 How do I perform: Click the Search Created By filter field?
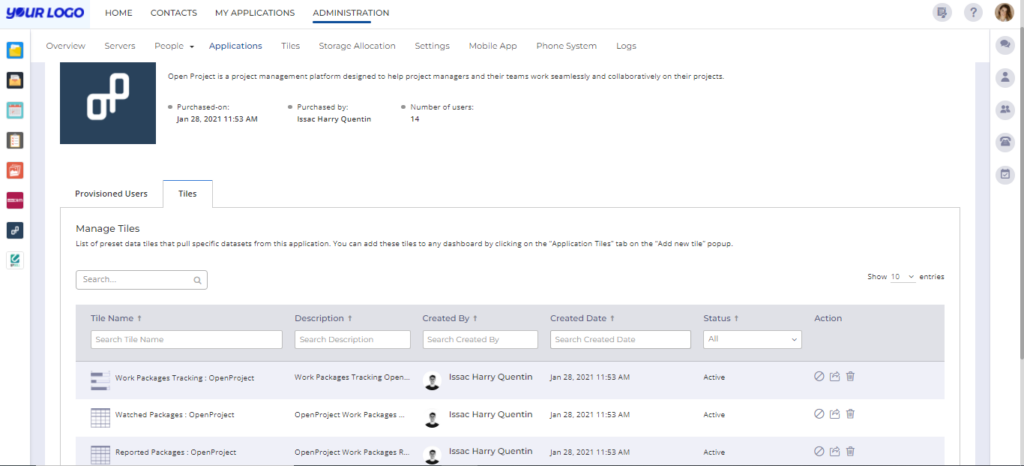(480, 339)
